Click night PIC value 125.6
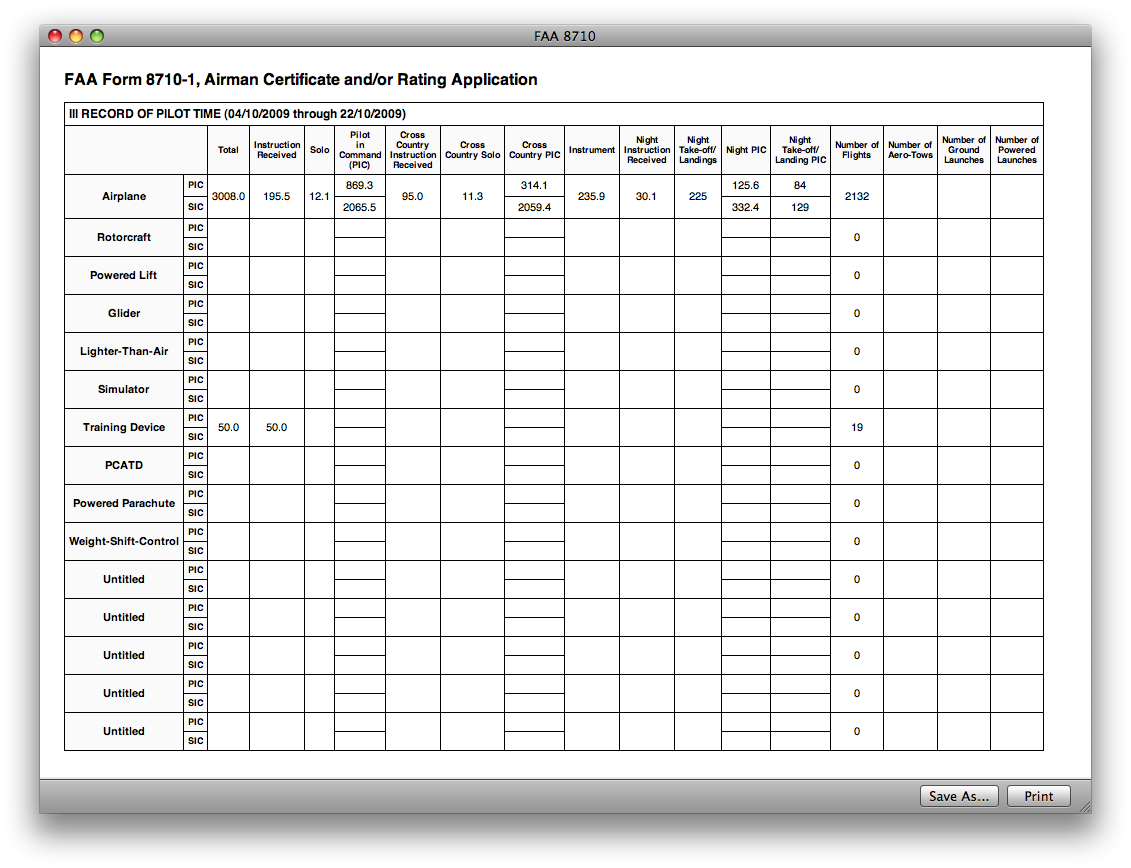 click(x=746, y=185)
